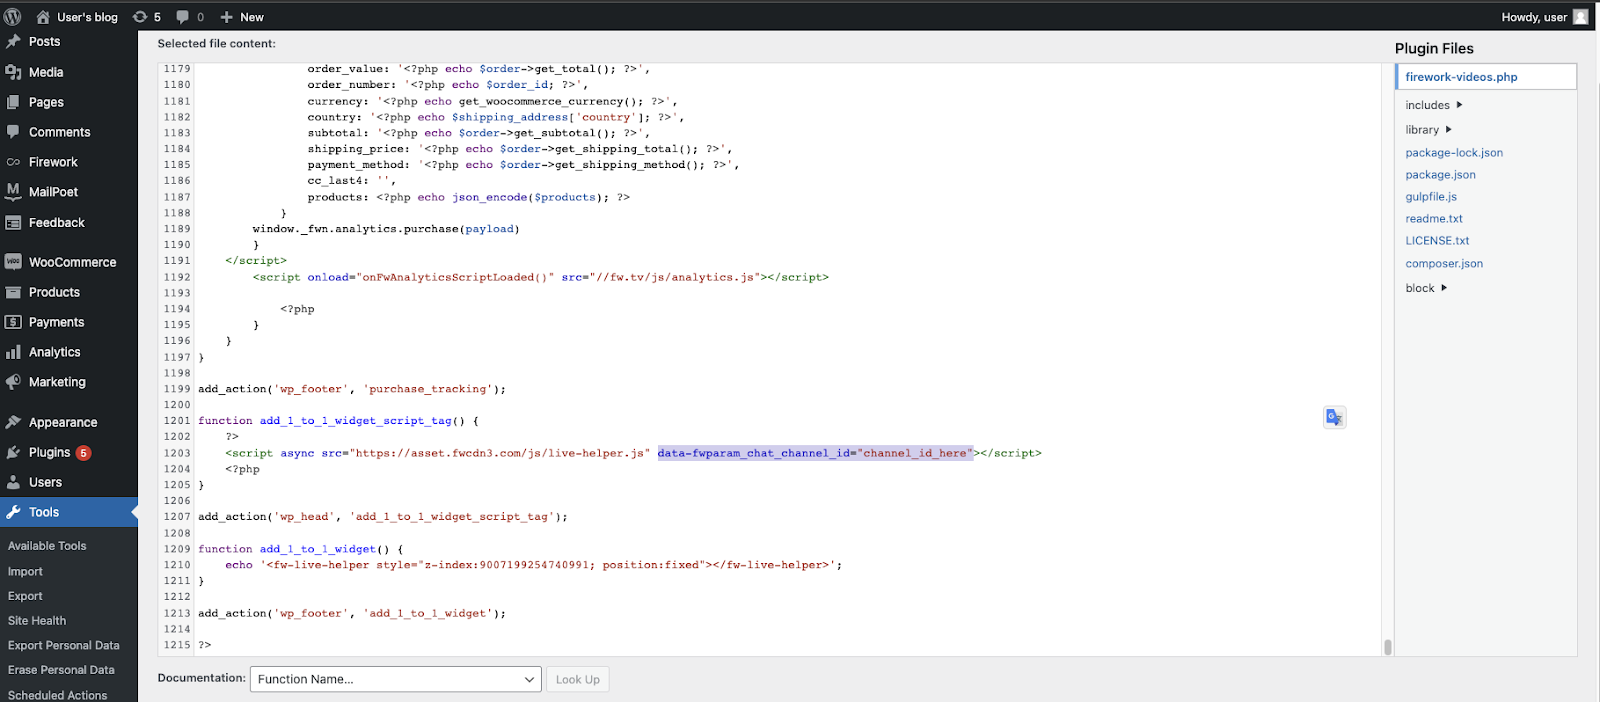Click the plus icon next to New
Image resolution: width=1600 pixels, height=702 pixels.
coord(227,17)
